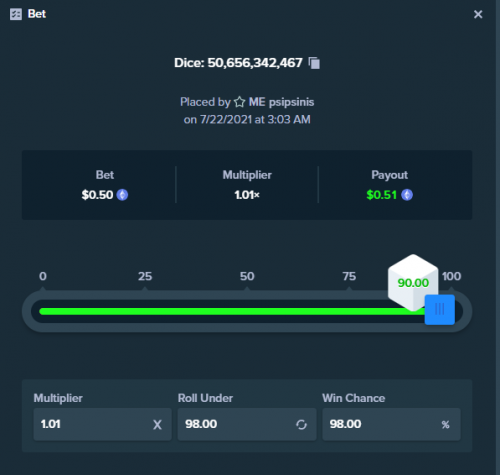Image resolution: width=500 pixels, height=475 pixels.
Task: Click the green $0.51 payout amount
Action: pyautogui.click(x=381, y=195)
